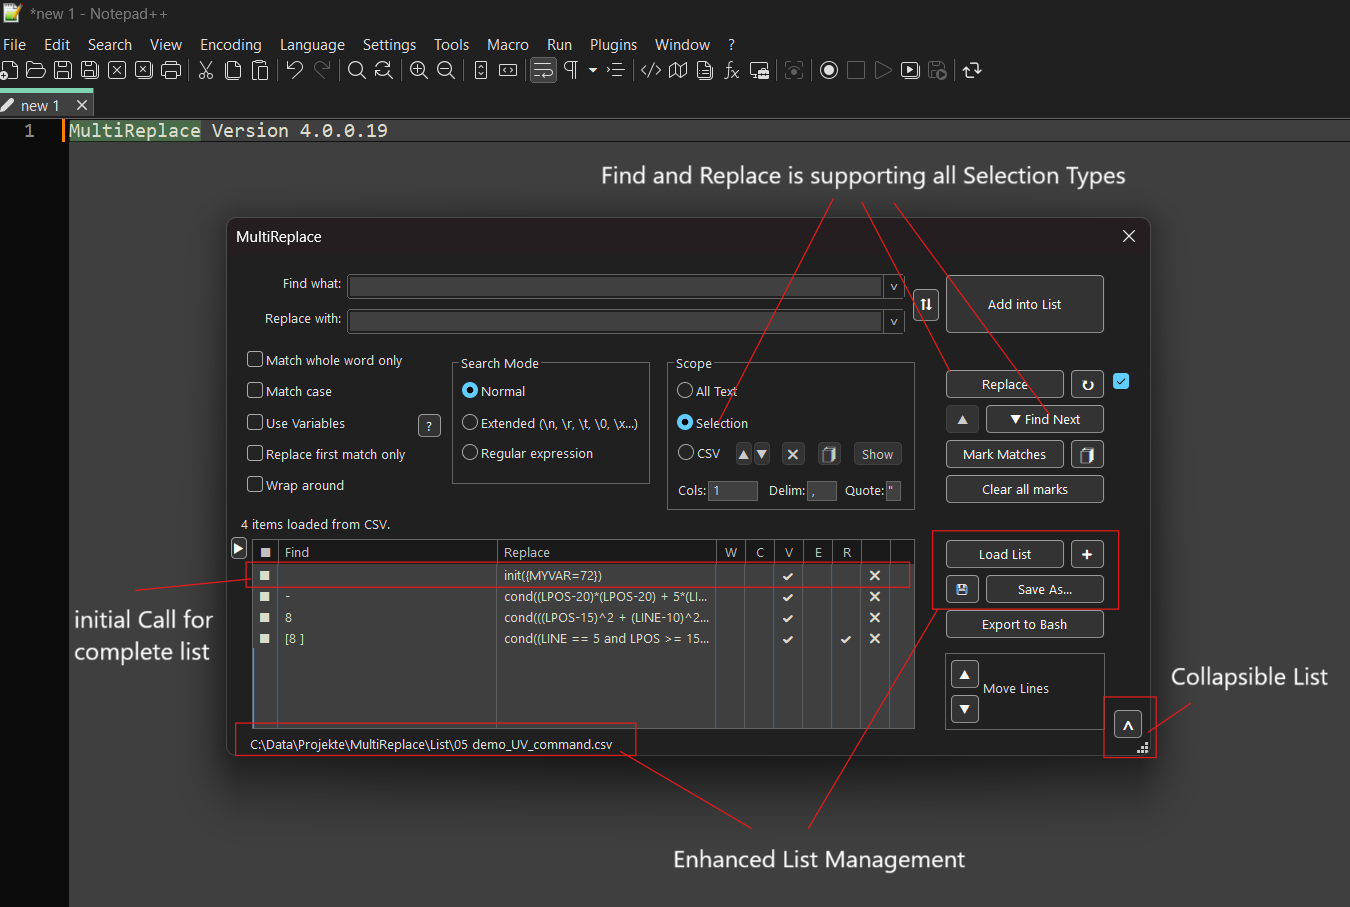This screenshot has height=907, width=1350.
Task: Click the Export to Bash button
Action: click(x=1025, y=624)
